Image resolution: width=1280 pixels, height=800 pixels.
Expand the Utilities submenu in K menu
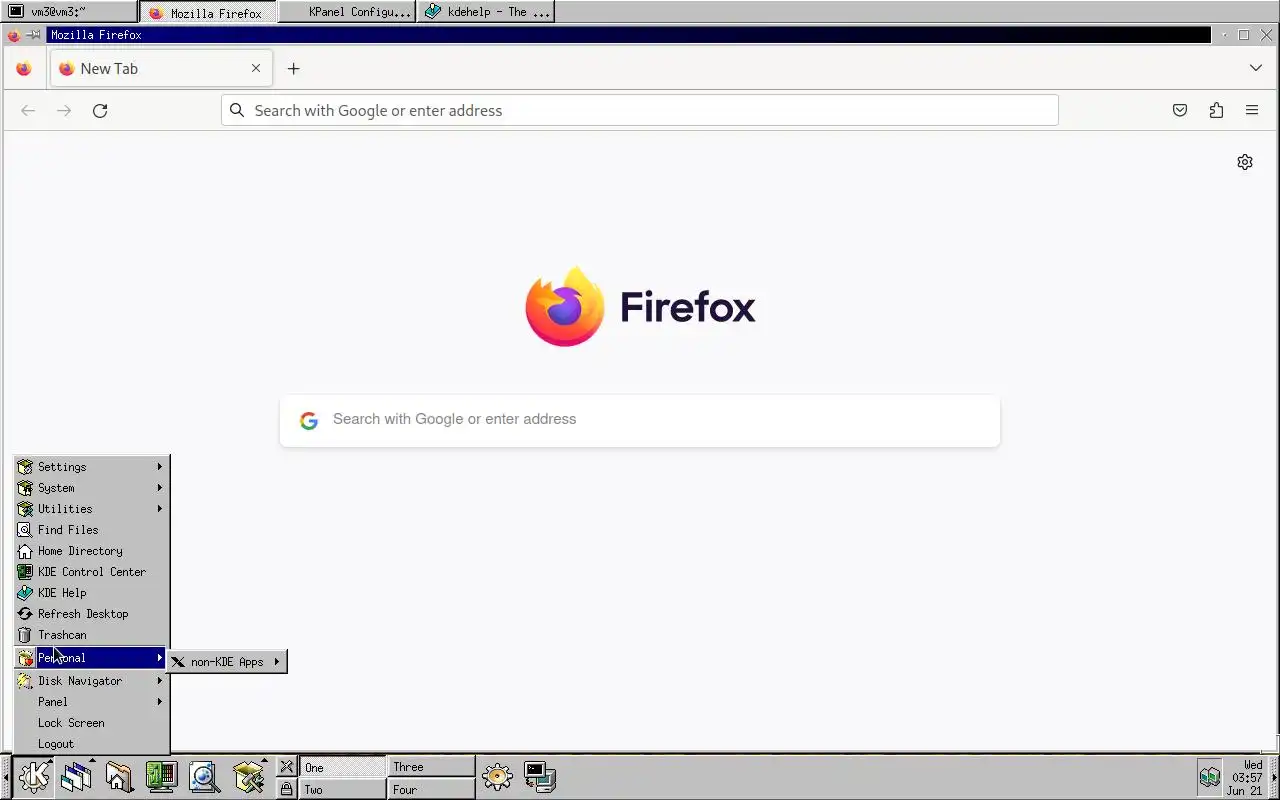(92, 509)
